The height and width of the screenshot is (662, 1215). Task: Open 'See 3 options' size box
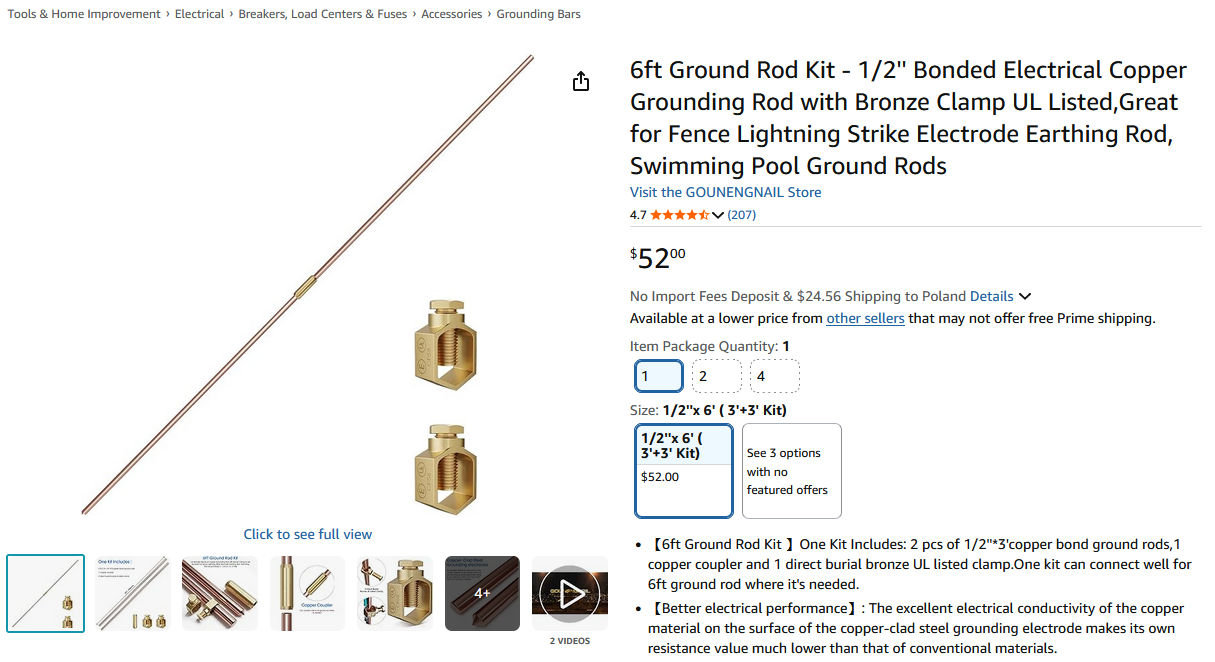point(791,470)
